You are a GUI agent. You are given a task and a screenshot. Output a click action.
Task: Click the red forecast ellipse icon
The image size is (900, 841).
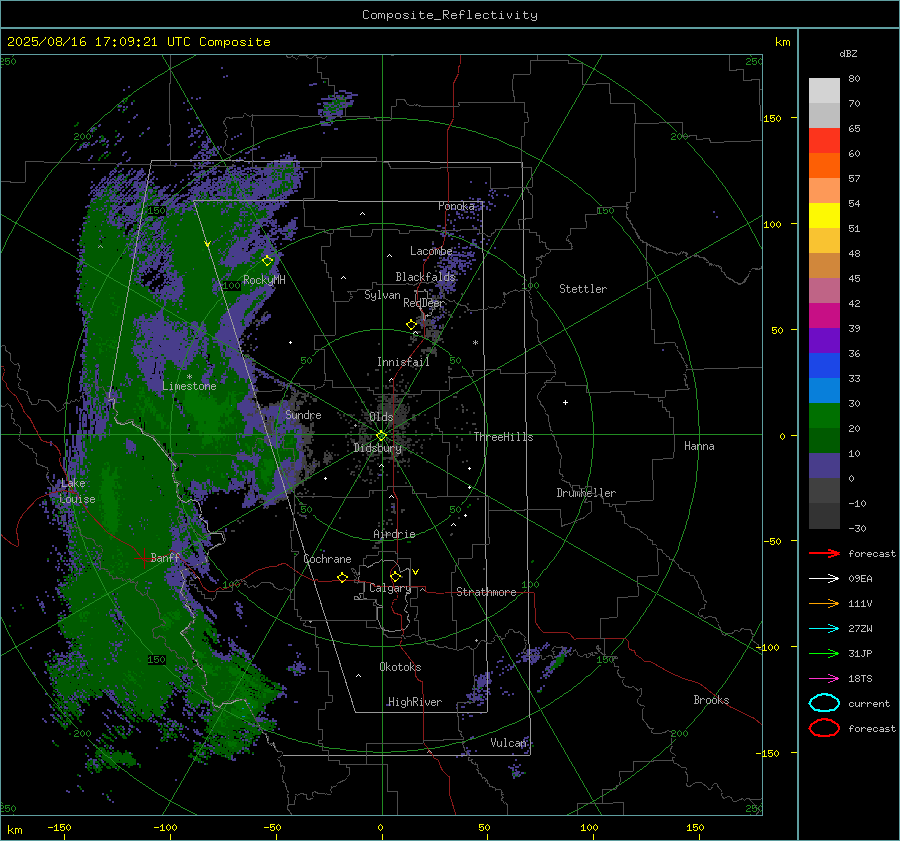click(824, 728)
